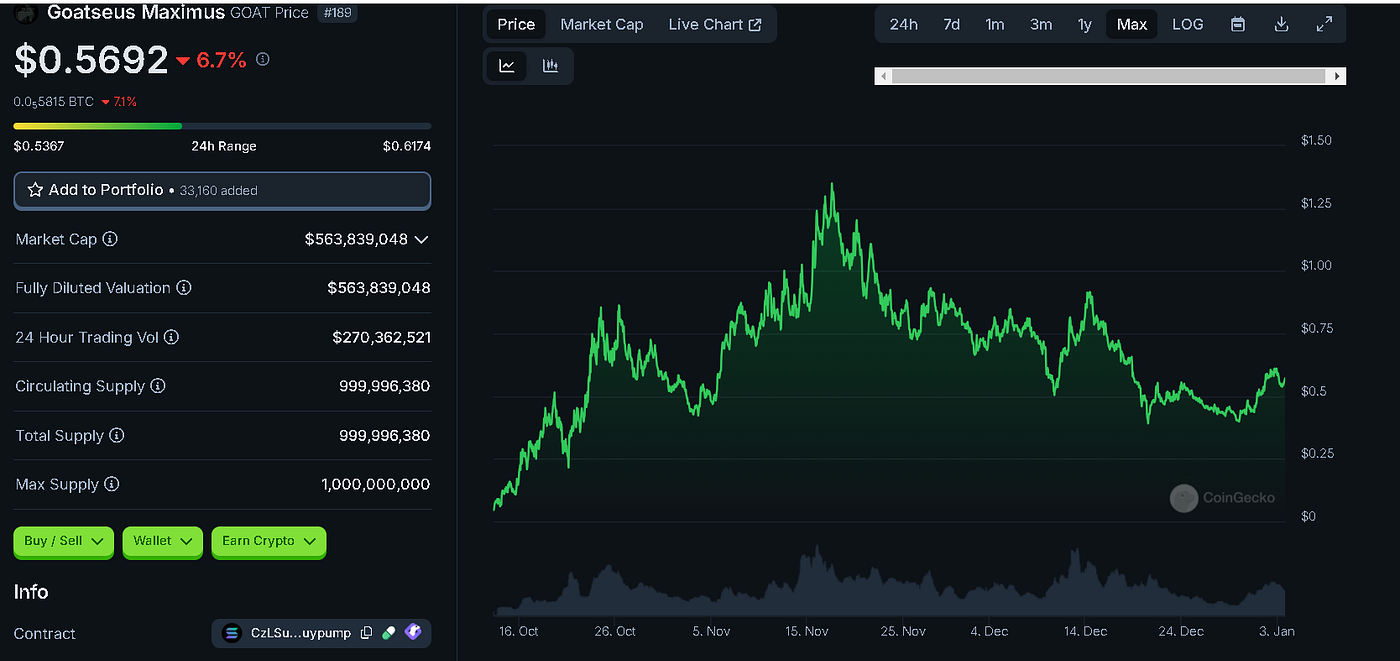The width and height of the screenshot is (1400, 661).
Task: Add GOAT to Portfolio
Action: [222, 190]
